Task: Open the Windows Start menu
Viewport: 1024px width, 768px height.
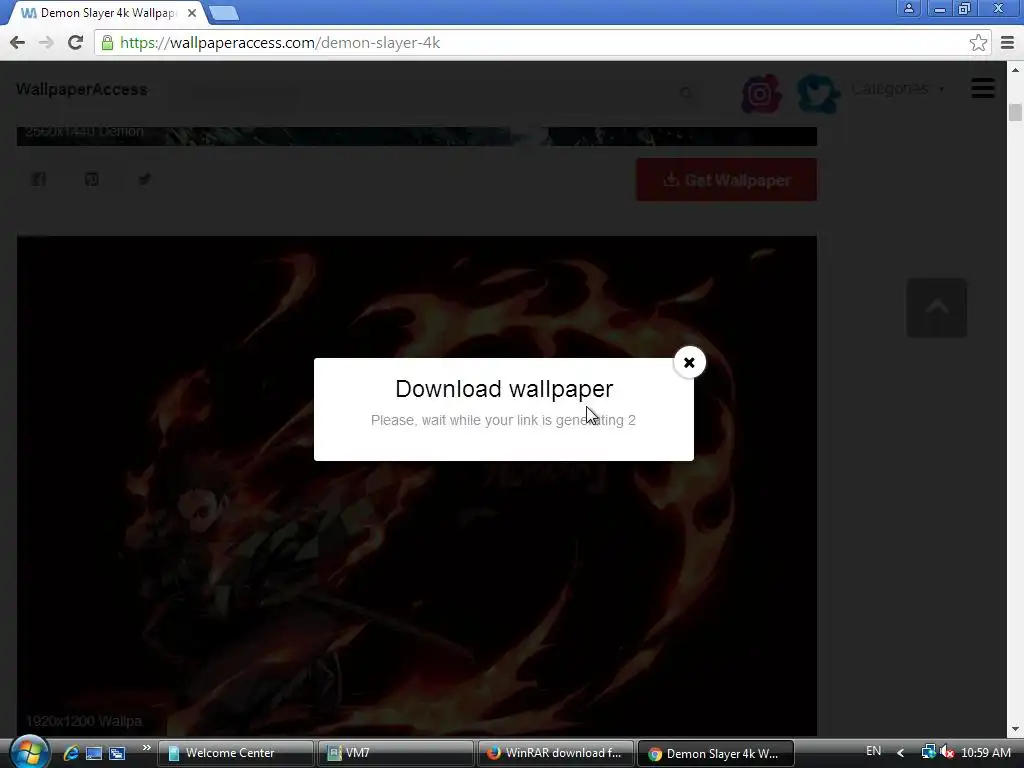Action: click(28, 752)
